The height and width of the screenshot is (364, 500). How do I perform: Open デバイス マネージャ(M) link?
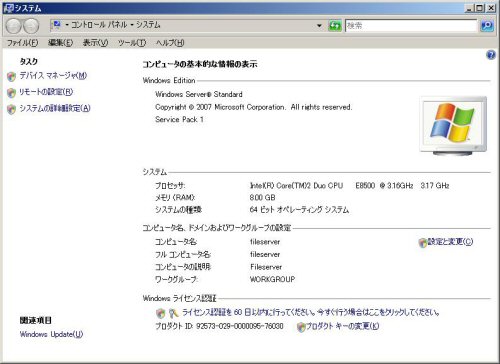pyautogui.click(x=53, y=76)
